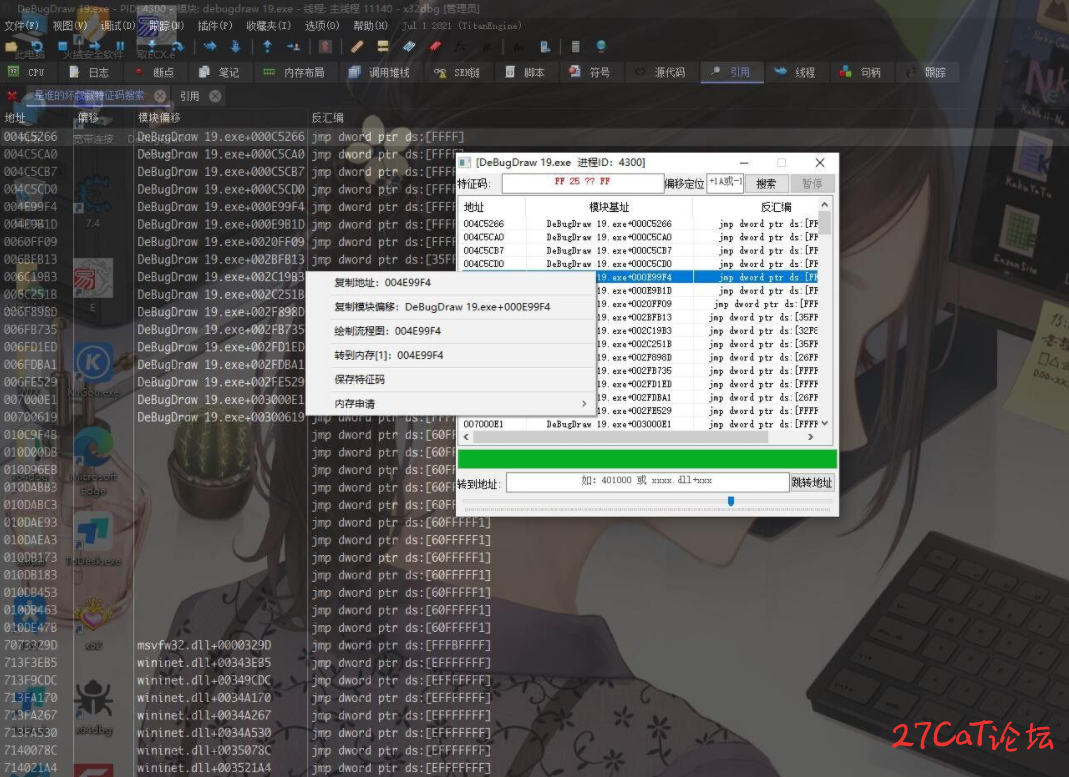
Task: Switch to the 笔记 notes tab
Action: pos(220,72)
